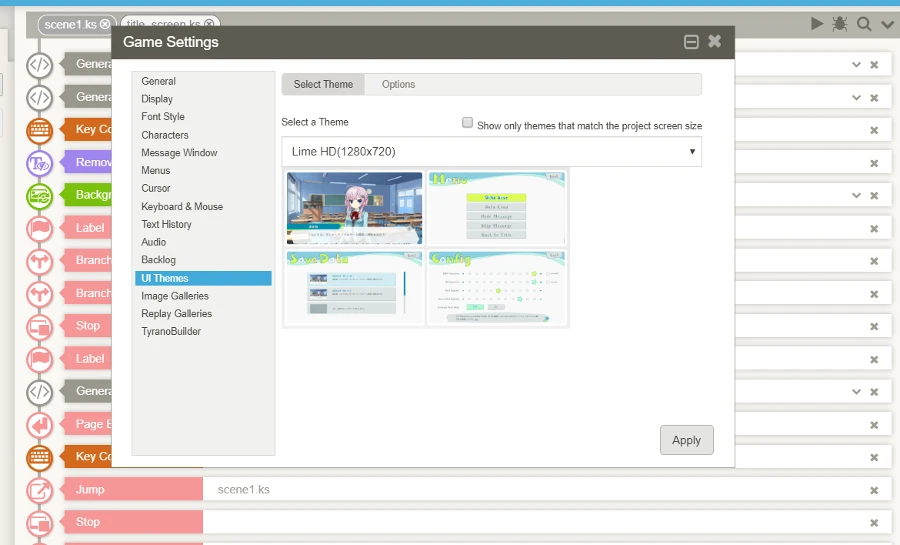Expand the top toolbar chevron menu
Image resolution: width=900 pixels, height=545 pixels.
[x=887, y=24]
